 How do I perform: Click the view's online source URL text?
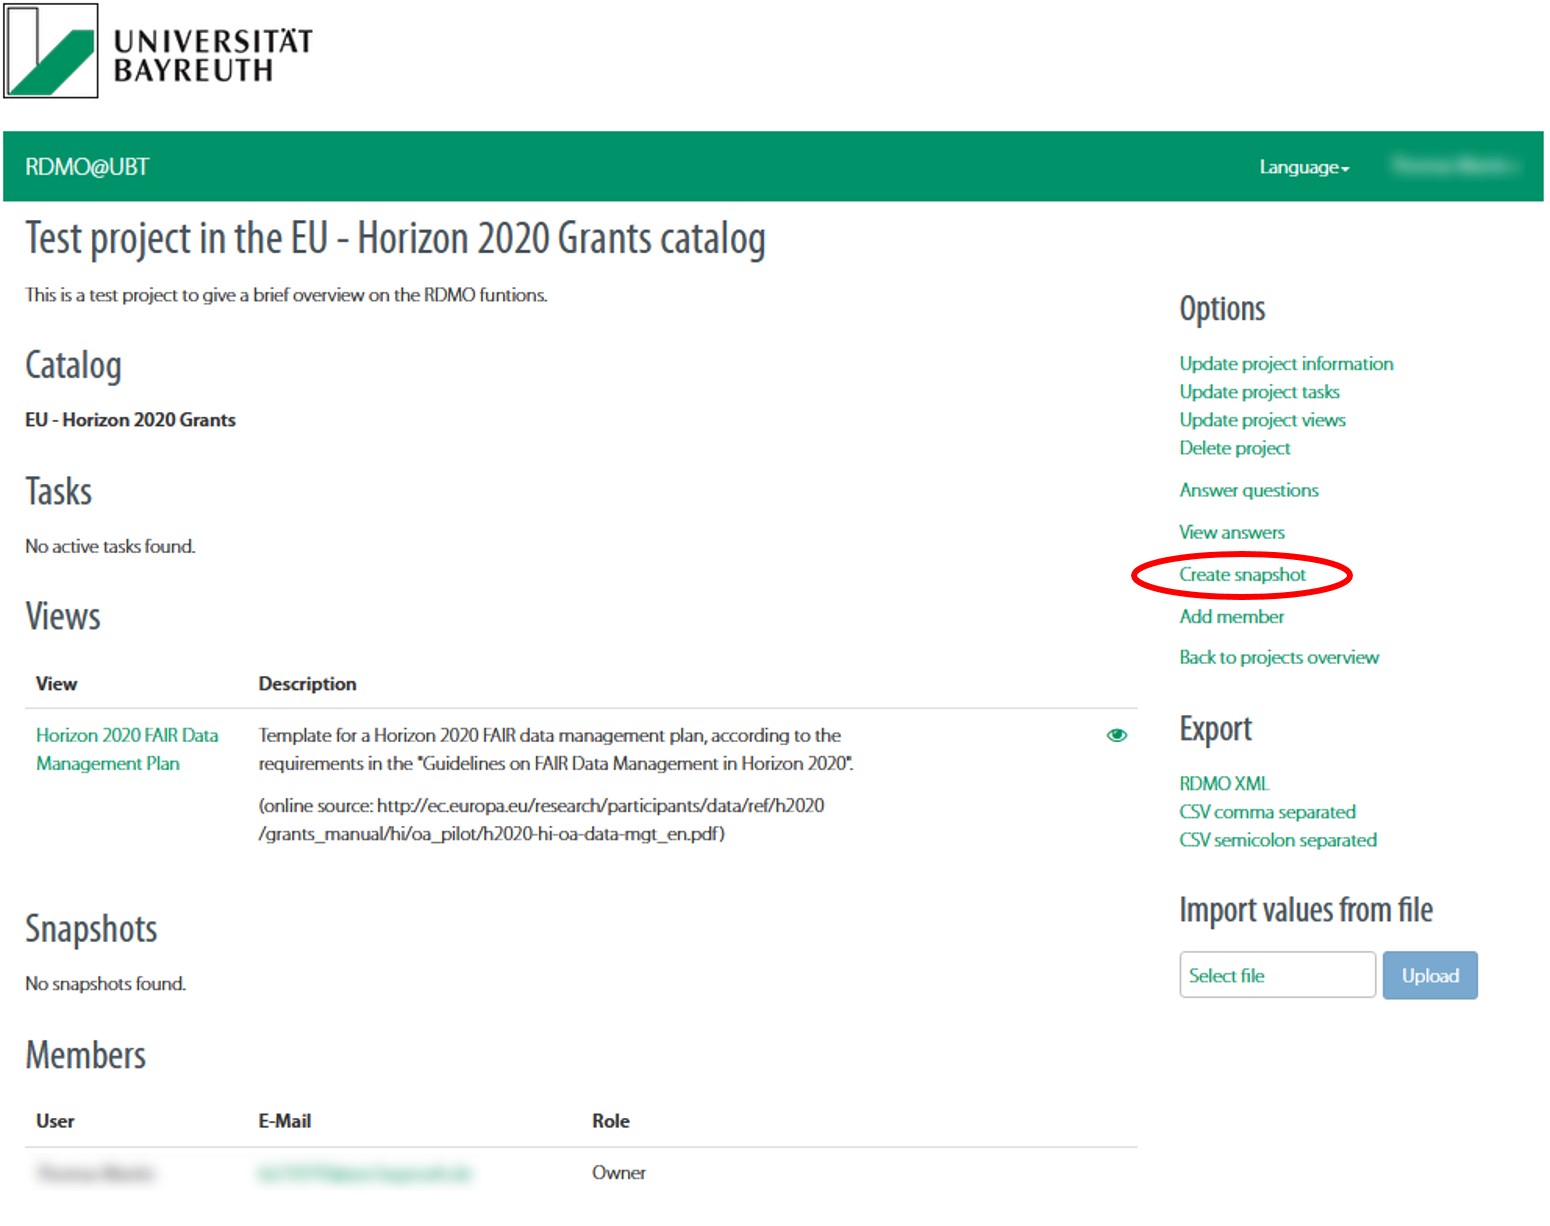(541, 820)
